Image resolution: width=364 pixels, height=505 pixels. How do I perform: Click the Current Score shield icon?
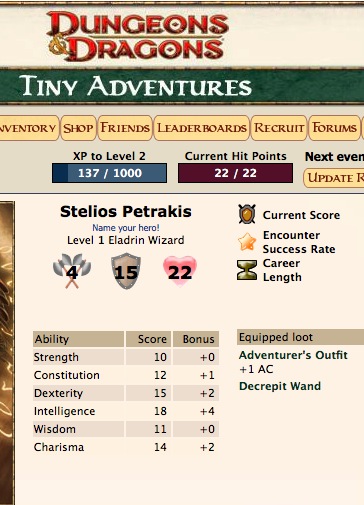tap(247, 214)
